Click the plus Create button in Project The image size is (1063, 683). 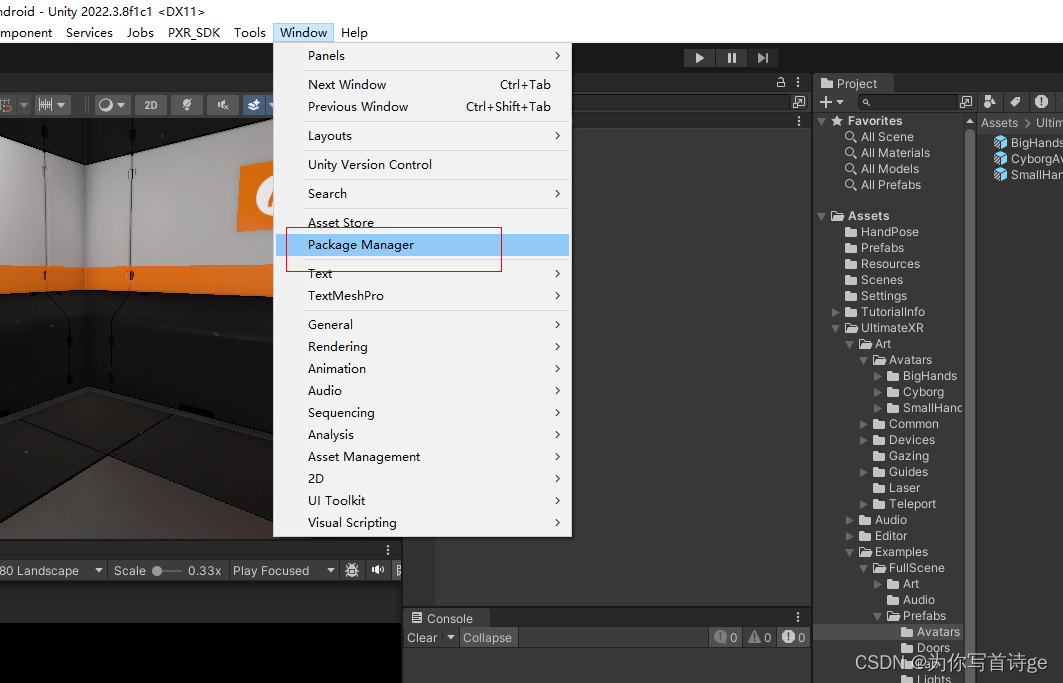pos(830,102)
